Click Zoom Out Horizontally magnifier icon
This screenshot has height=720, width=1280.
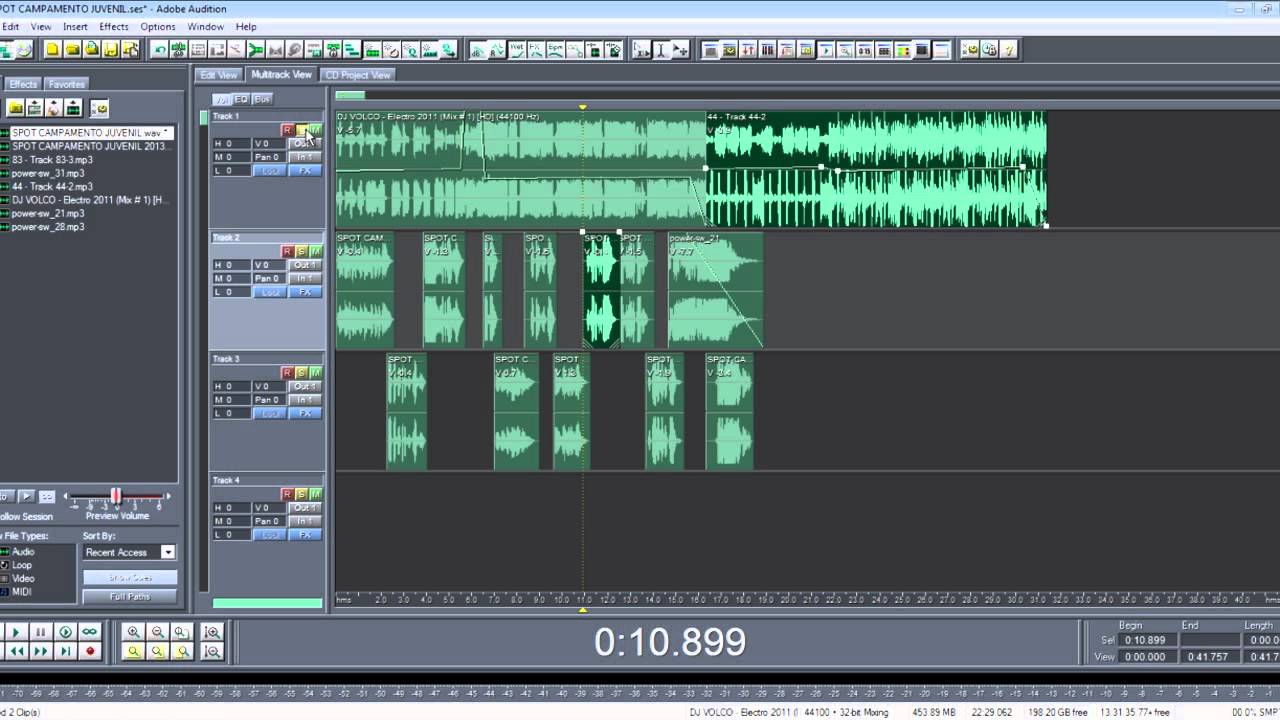[x=157, y=632]
